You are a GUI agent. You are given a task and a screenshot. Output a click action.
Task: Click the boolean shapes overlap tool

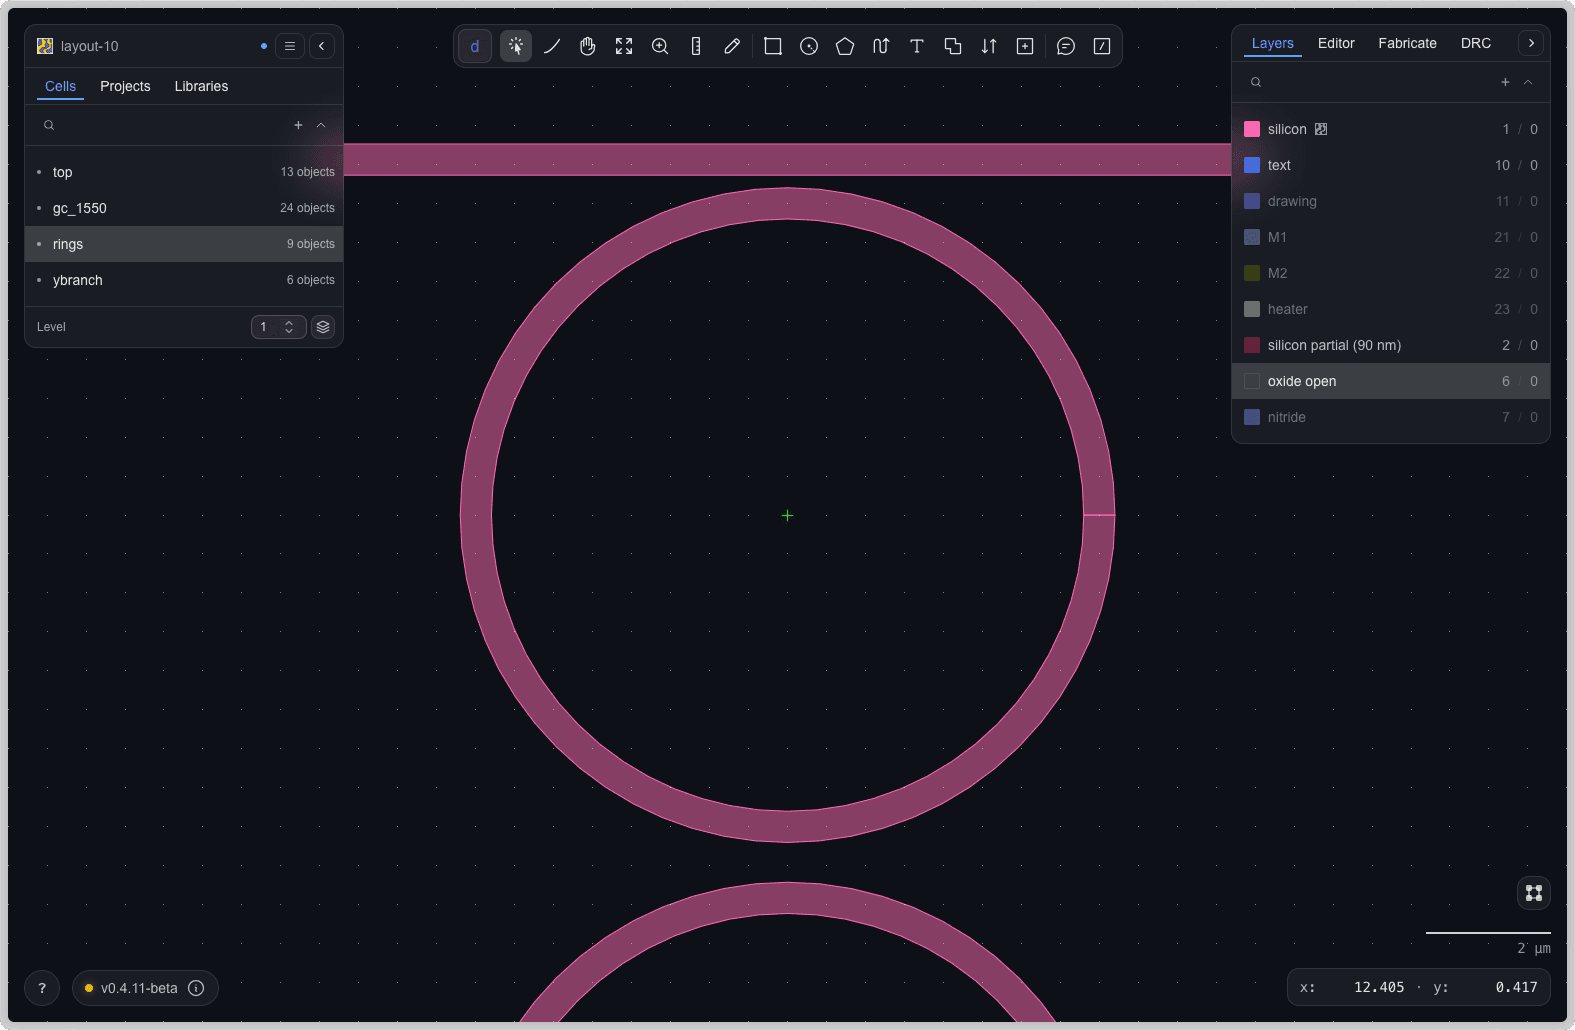953,46
